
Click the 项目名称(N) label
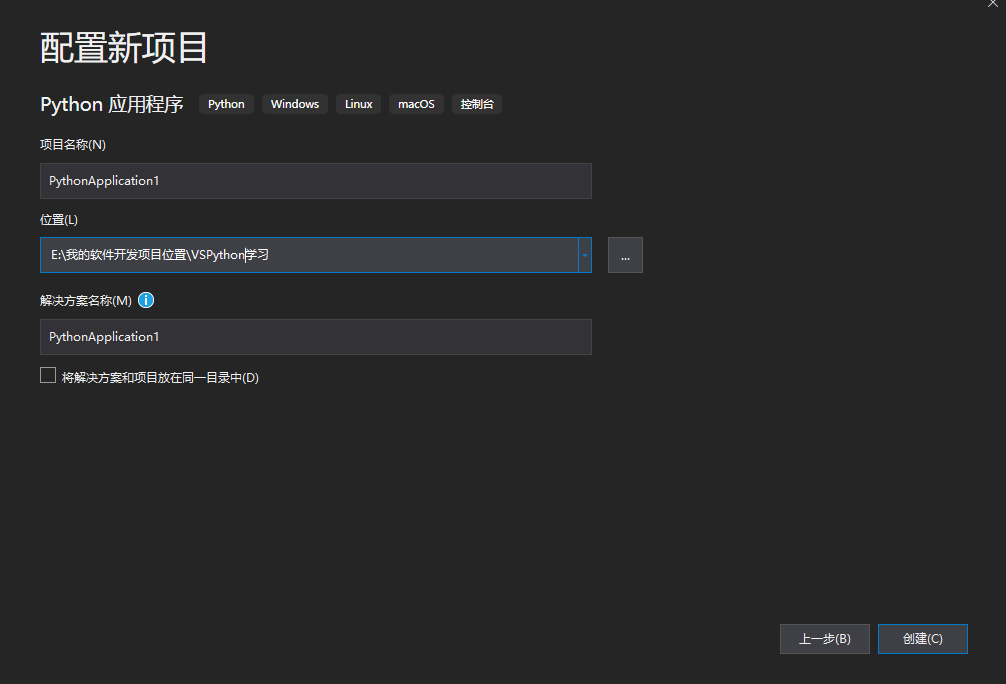[x=72, y=144]
